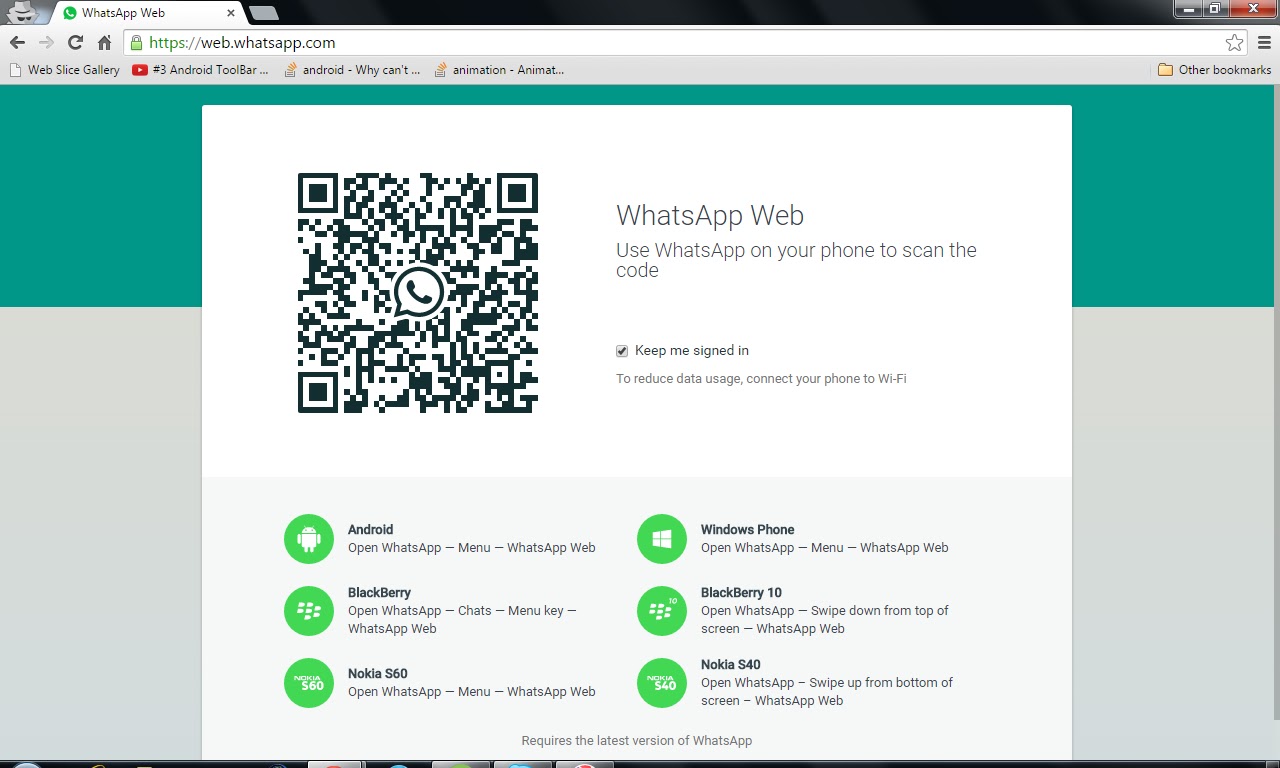1280x768 pixels.
Task: Click 'Requires the latest version of WhatsApp'
Action: click(x=637, y=741)
